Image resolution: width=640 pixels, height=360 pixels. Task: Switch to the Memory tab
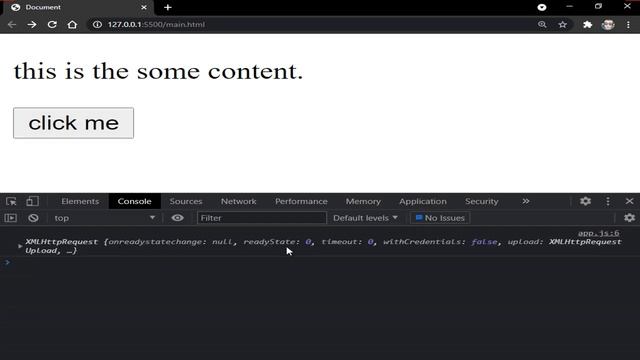(x=363, y=201)
